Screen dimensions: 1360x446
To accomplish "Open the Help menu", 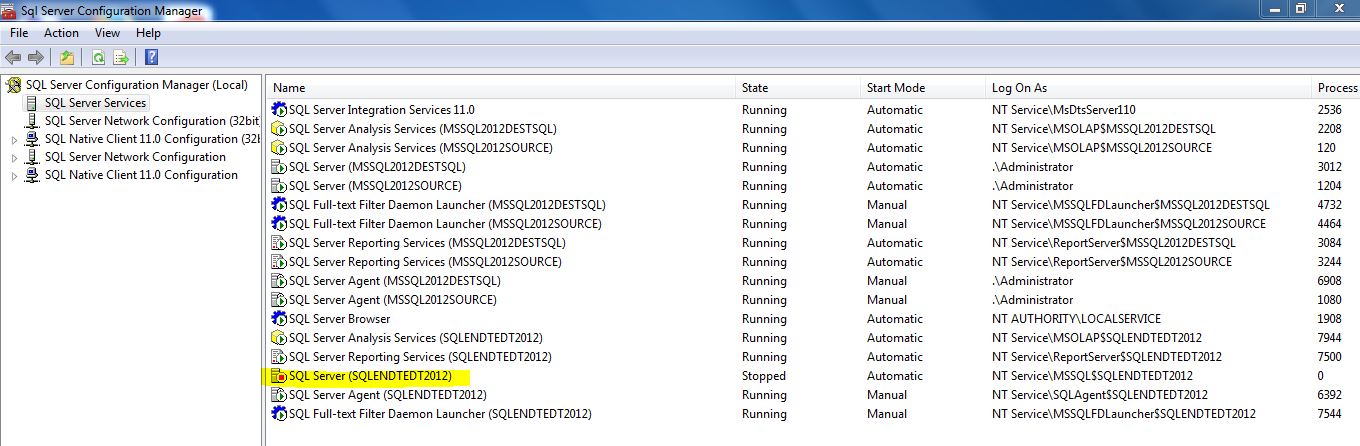I will [148, 33].
